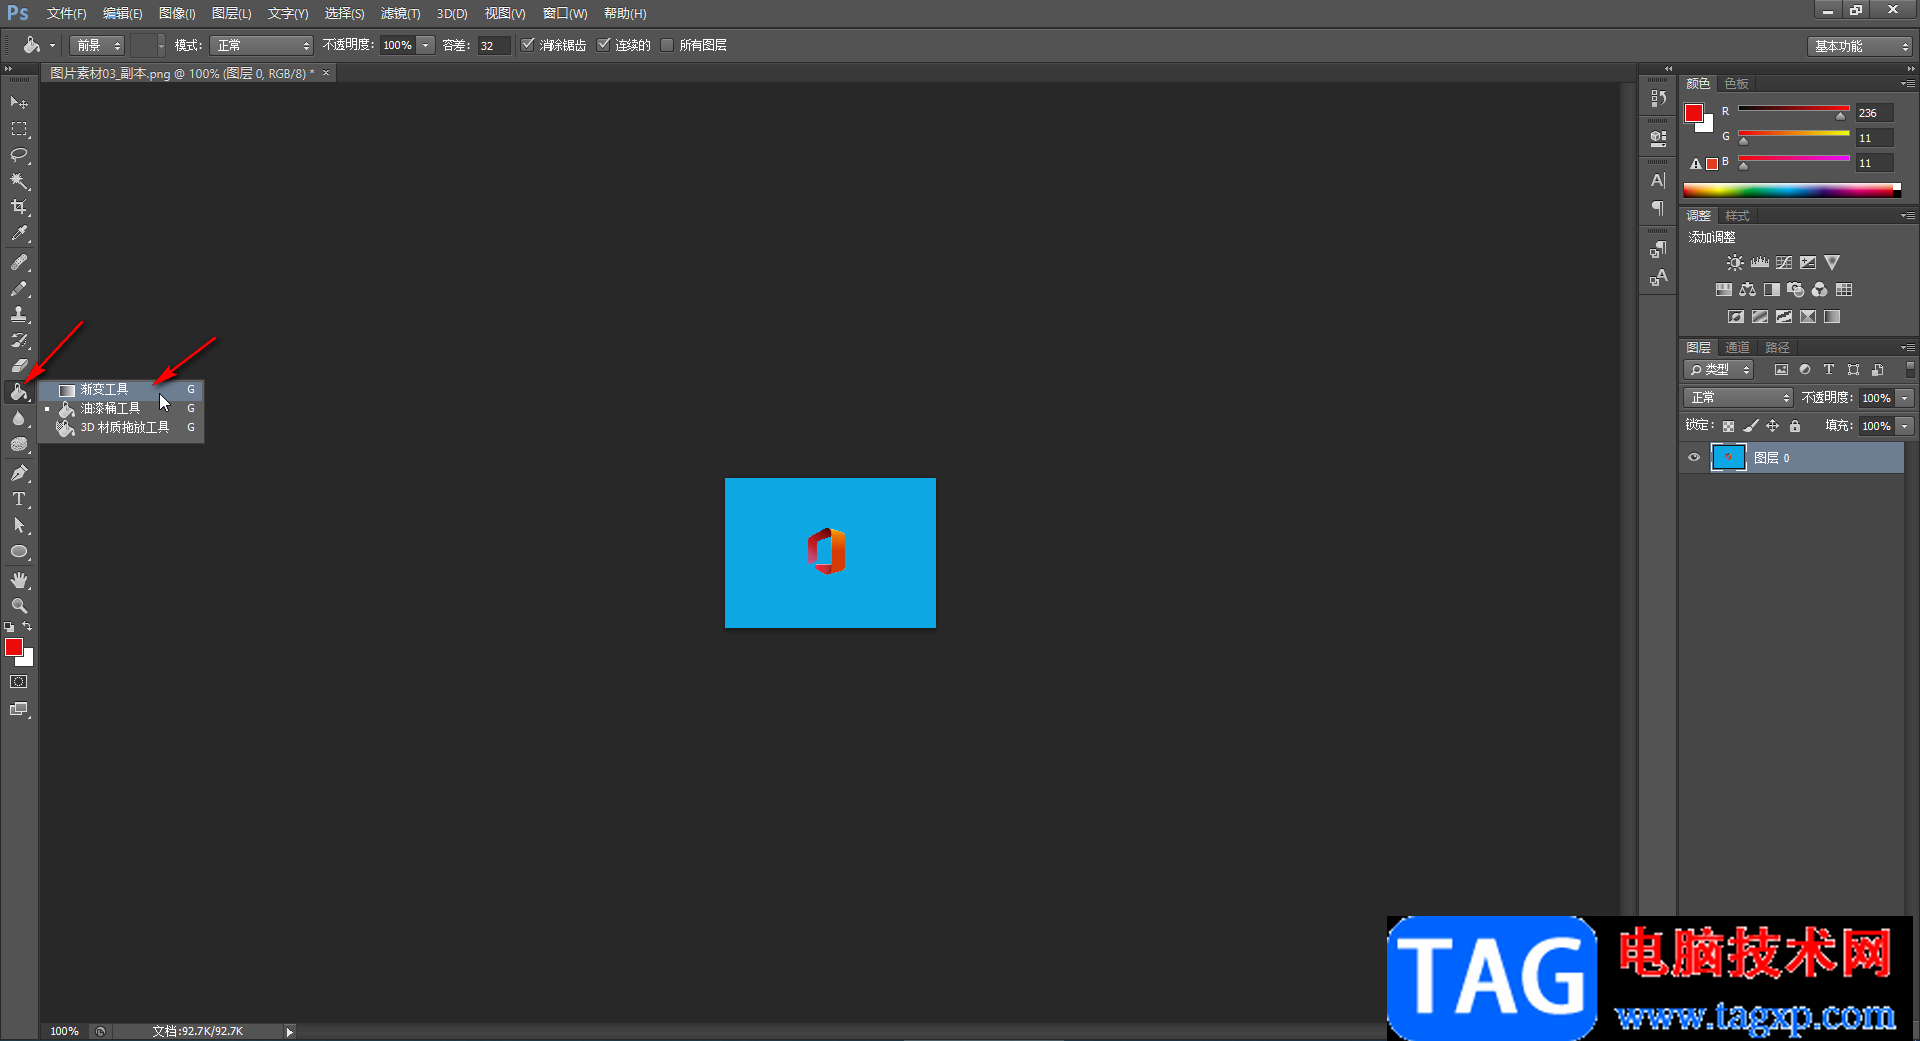Click the R slider in the color panel
Image resolution: width=1920 pixels, height=1041 pixels.
click(1794, 110)
